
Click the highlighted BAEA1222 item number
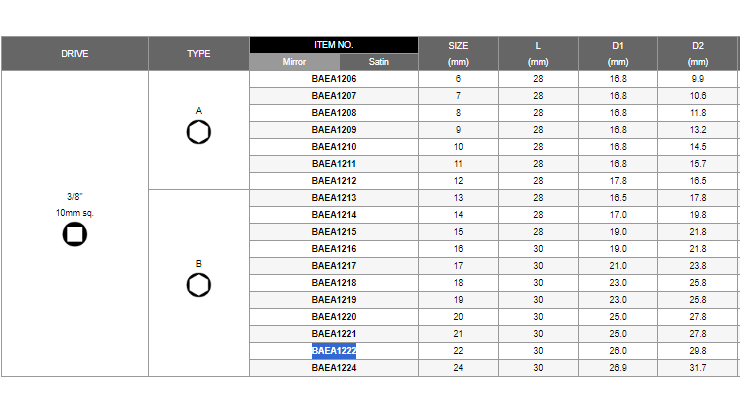click(334, 351)
